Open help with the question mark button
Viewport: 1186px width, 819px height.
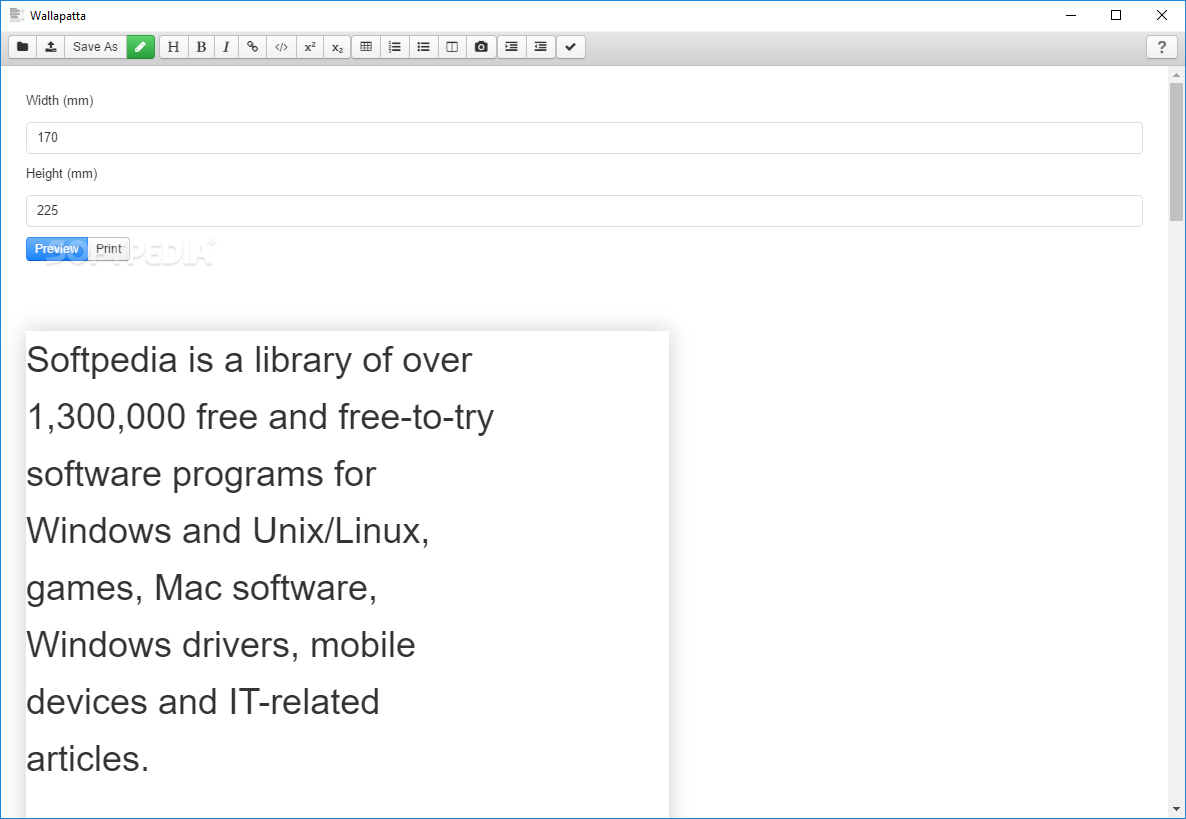[x=1162, y=47]
